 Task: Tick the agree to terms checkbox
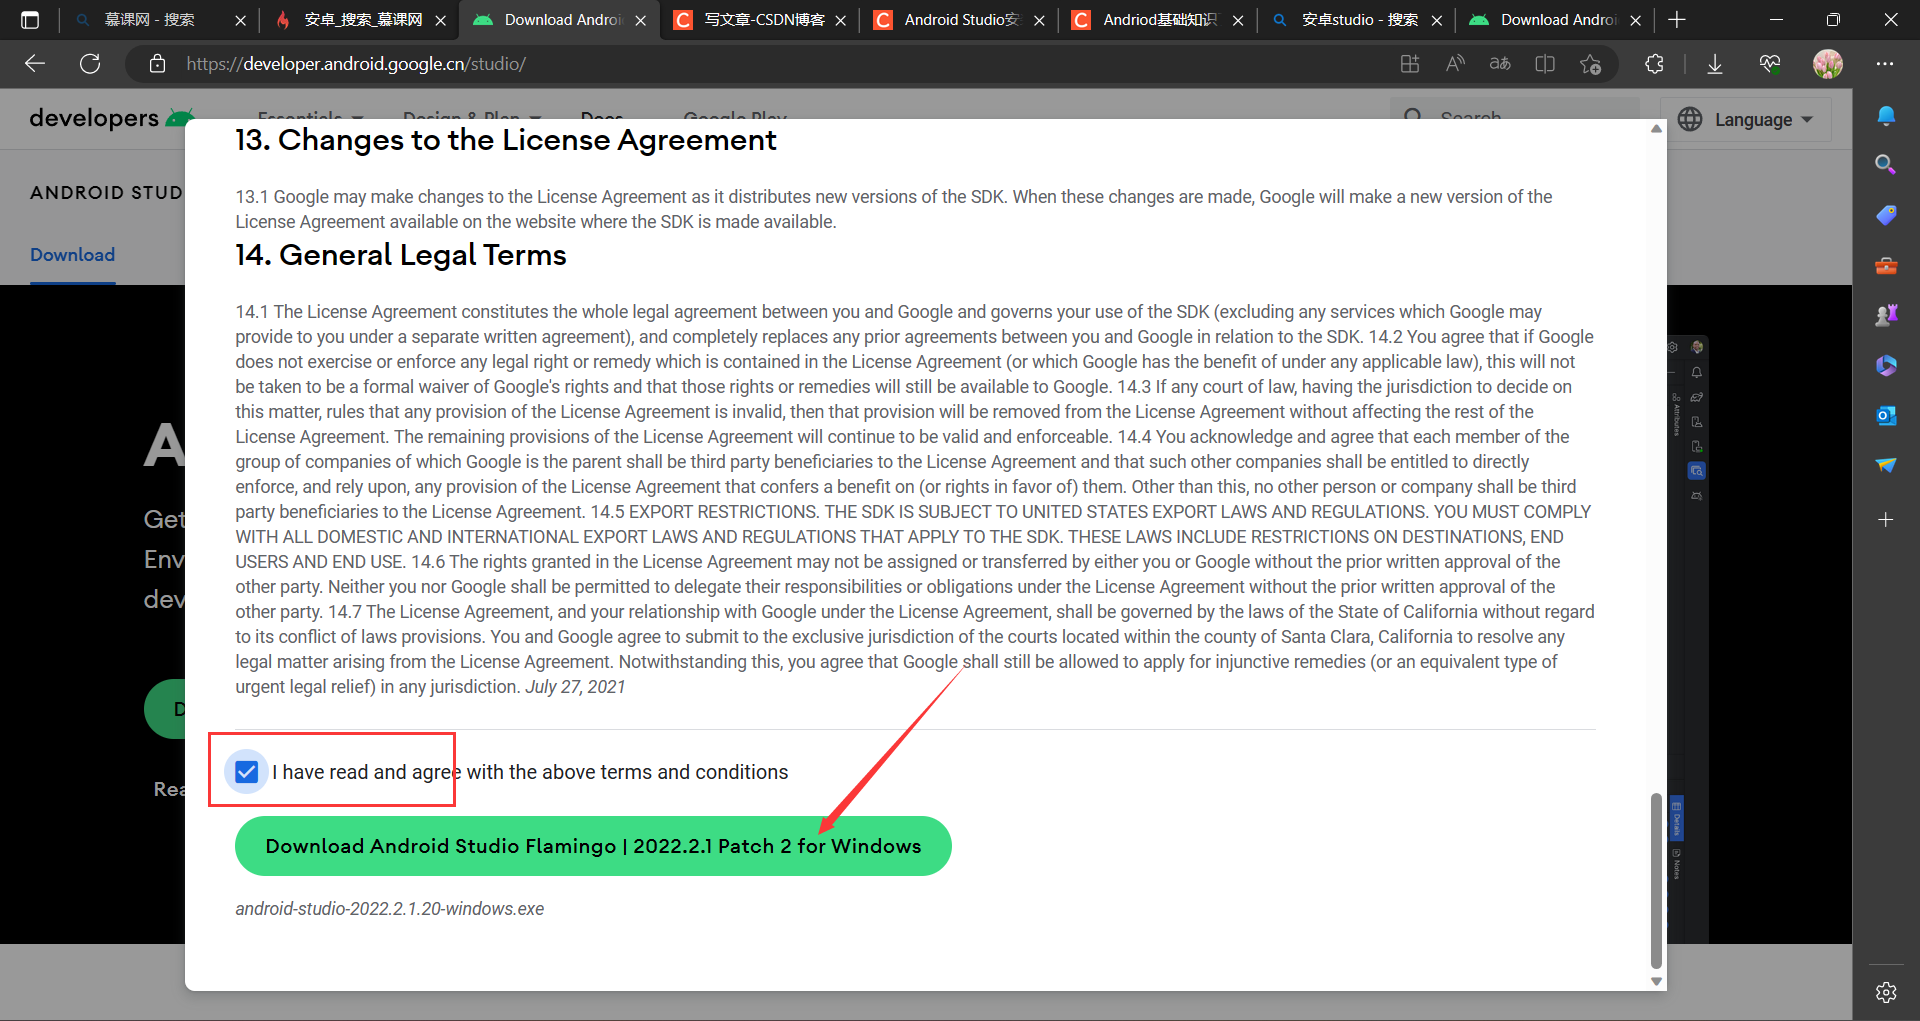[247, 772]
